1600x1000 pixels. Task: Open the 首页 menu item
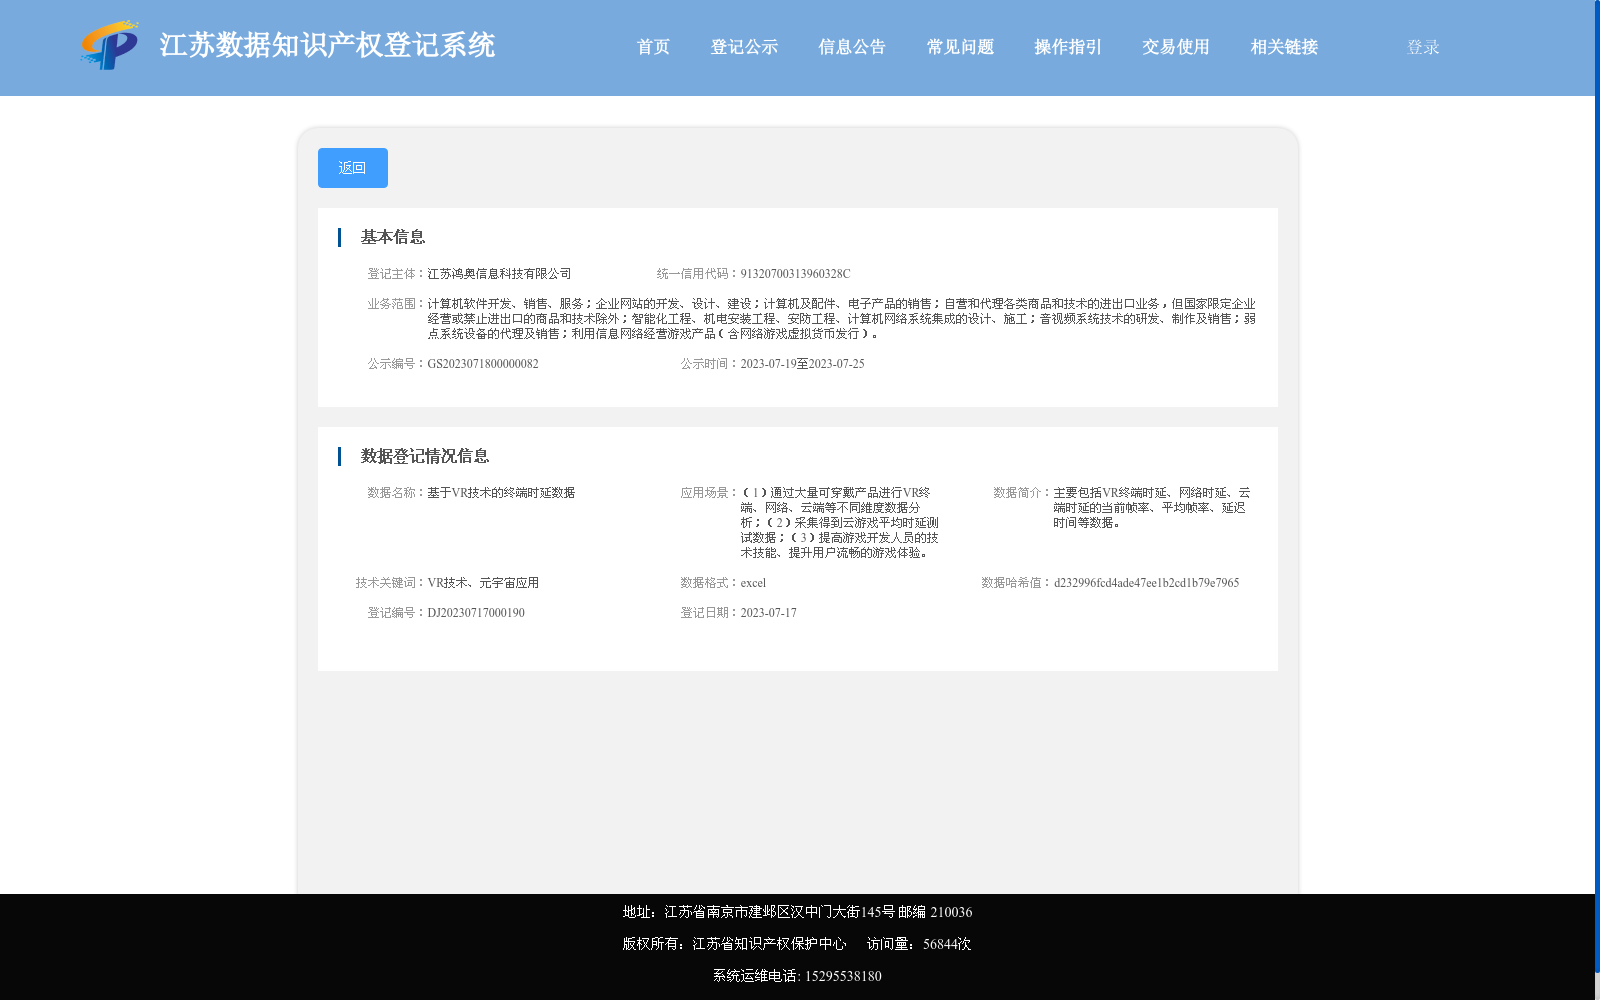coord(653,47)
